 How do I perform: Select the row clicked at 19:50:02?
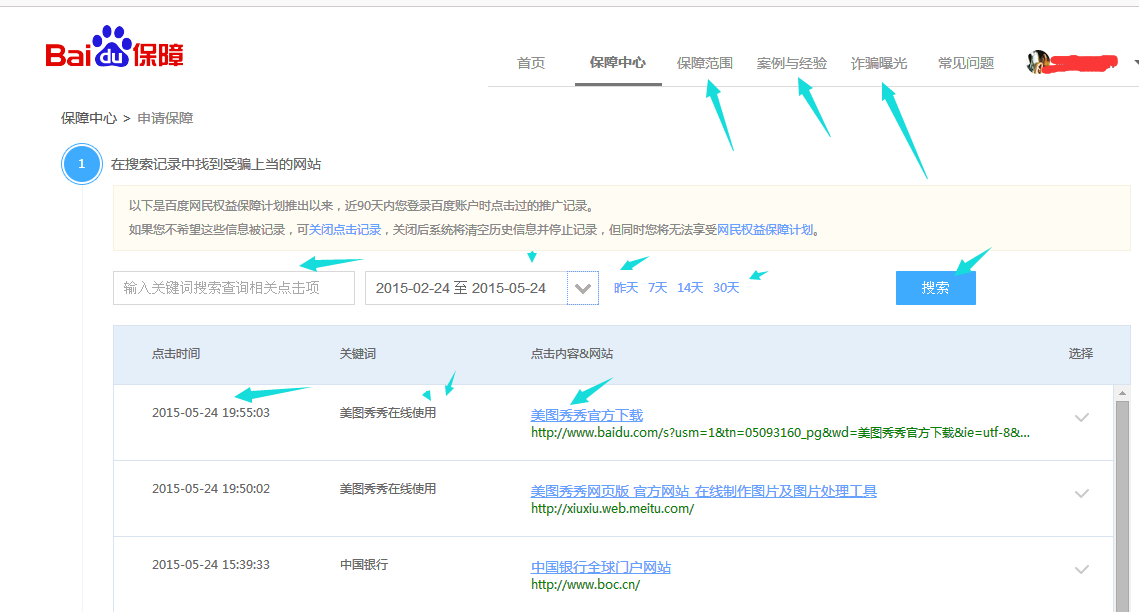pyautogui.click(x=1082, y=494)
